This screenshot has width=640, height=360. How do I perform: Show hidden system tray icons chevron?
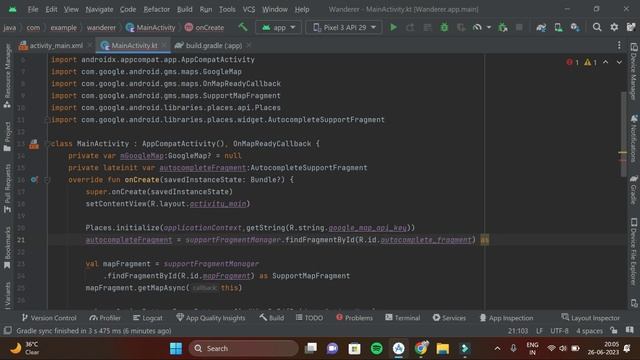[497, 348]
